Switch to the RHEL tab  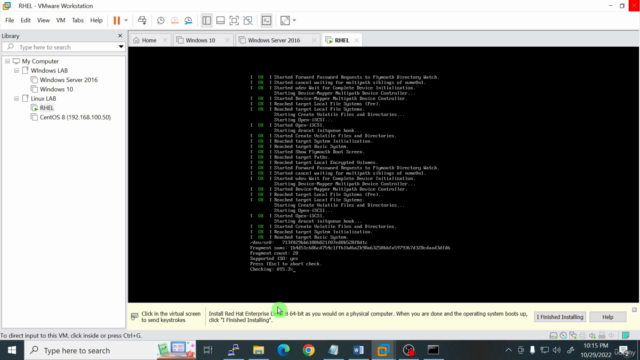click(342, 40)
